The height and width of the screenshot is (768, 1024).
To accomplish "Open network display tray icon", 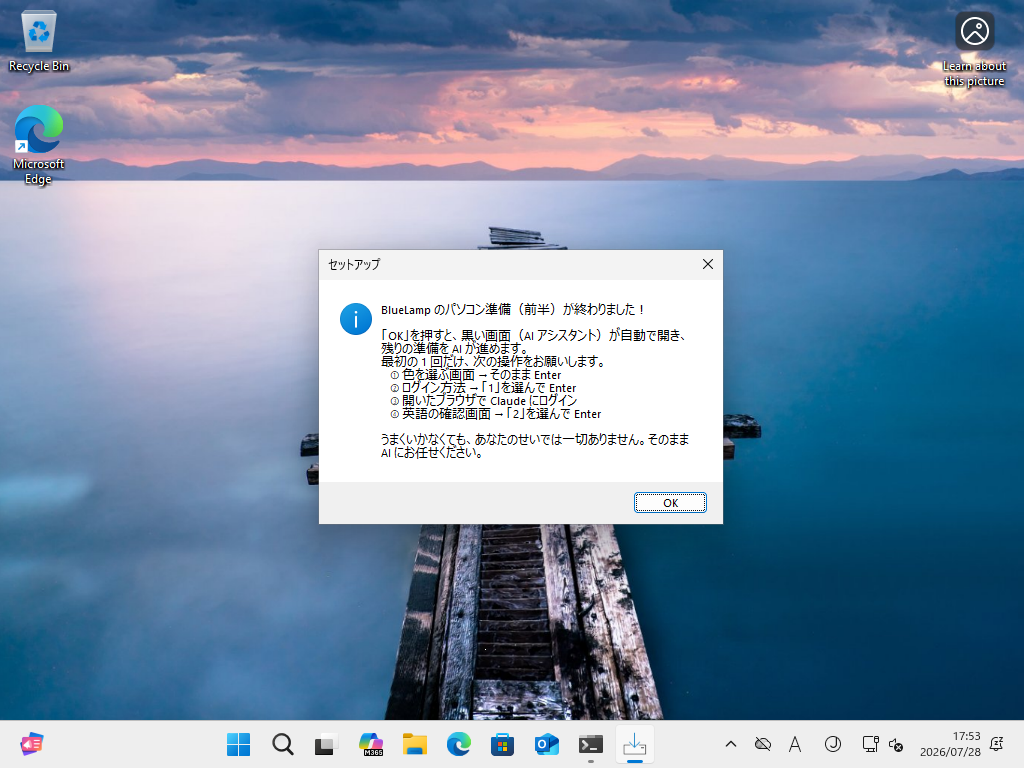I will pos(870,744).
